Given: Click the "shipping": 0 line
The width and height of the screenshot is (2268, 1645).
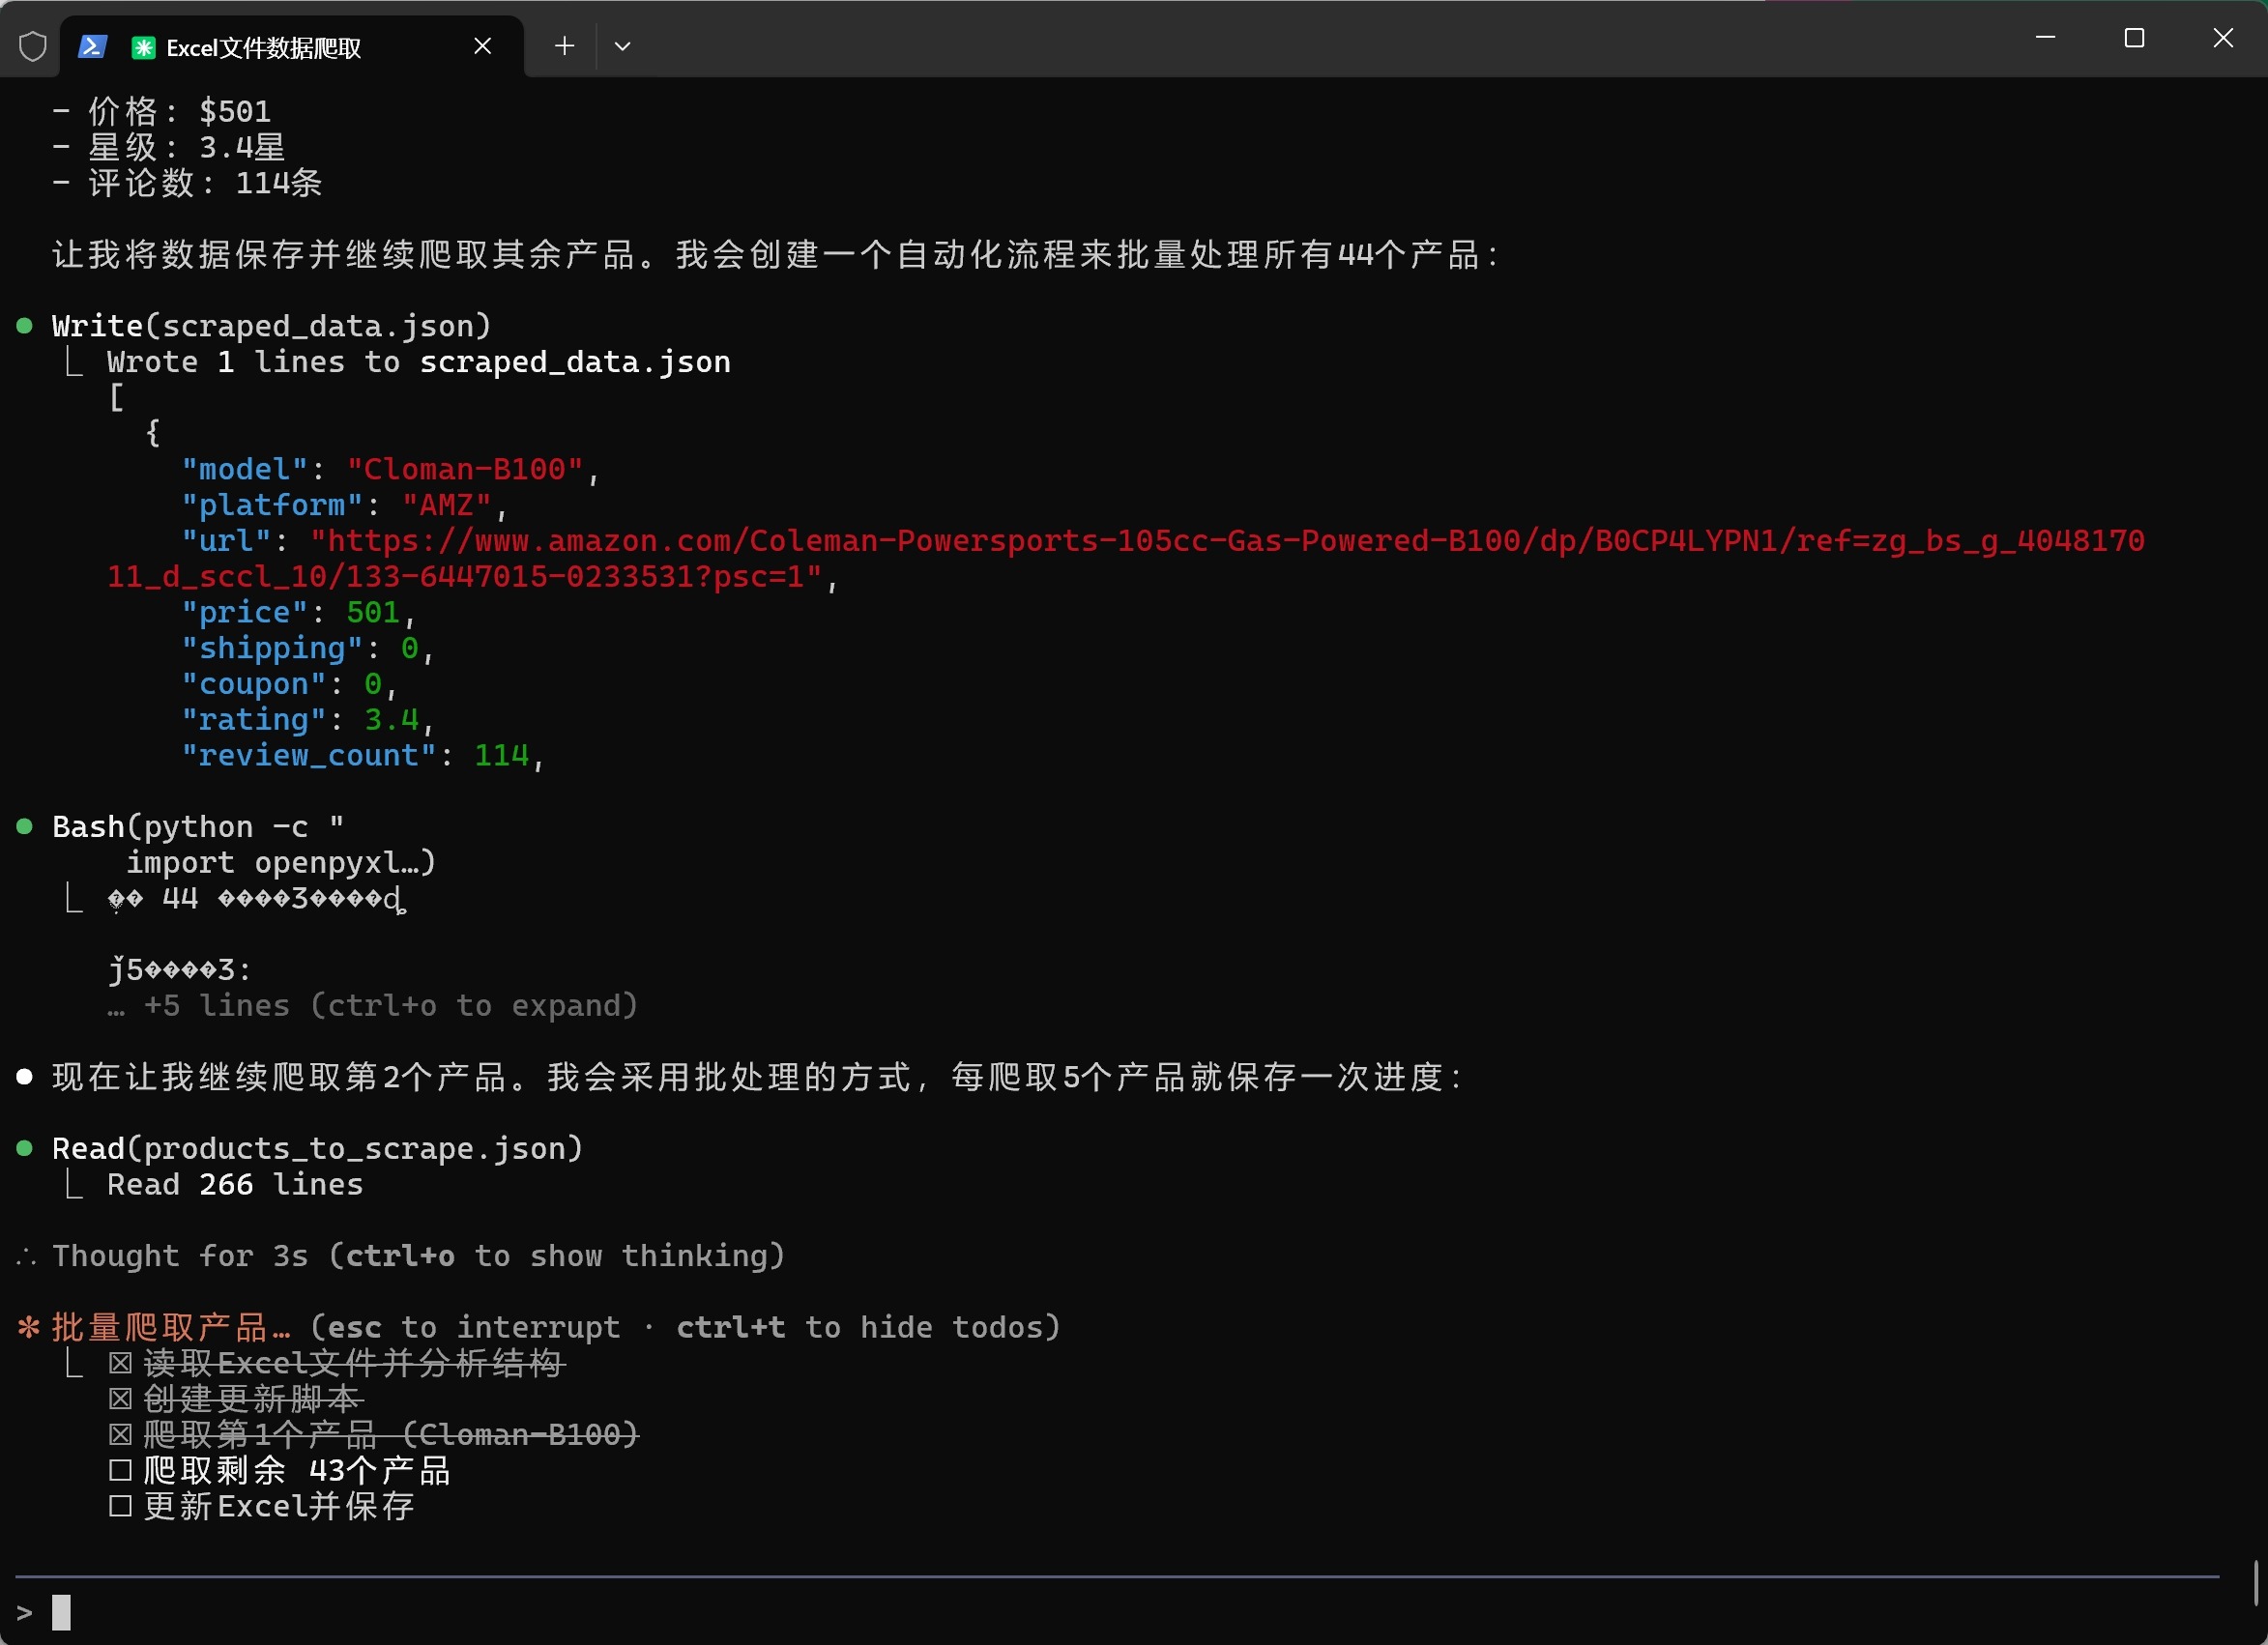Looking at the screenshot, I should coord(307,648).
